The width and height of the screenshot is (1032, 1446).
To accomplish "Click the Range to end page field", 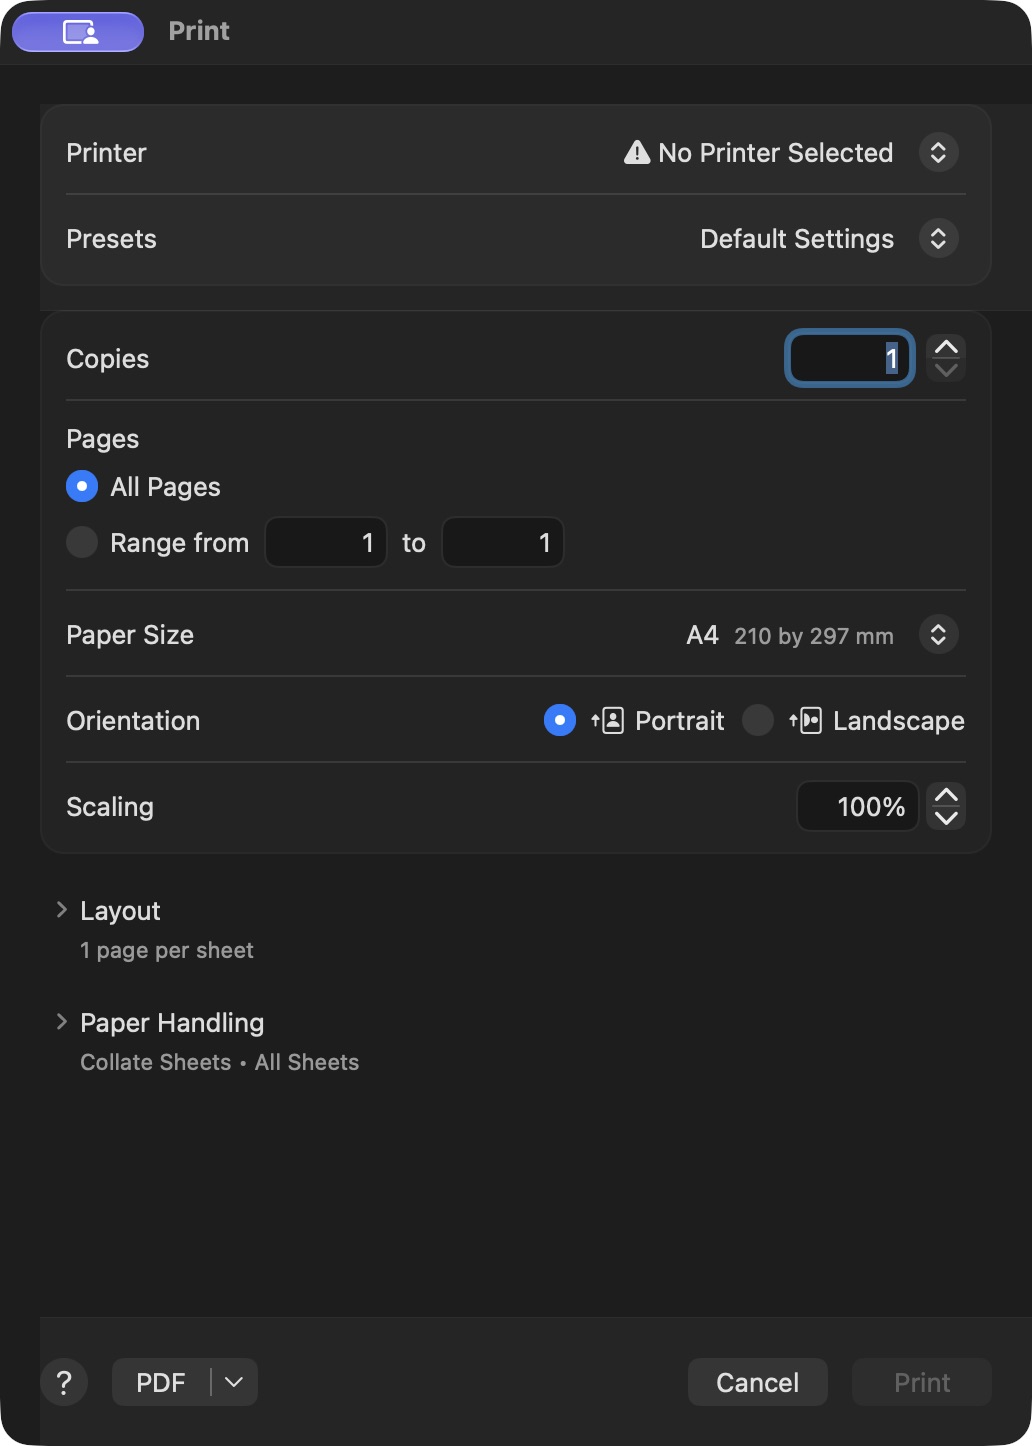I will (503, 542).
